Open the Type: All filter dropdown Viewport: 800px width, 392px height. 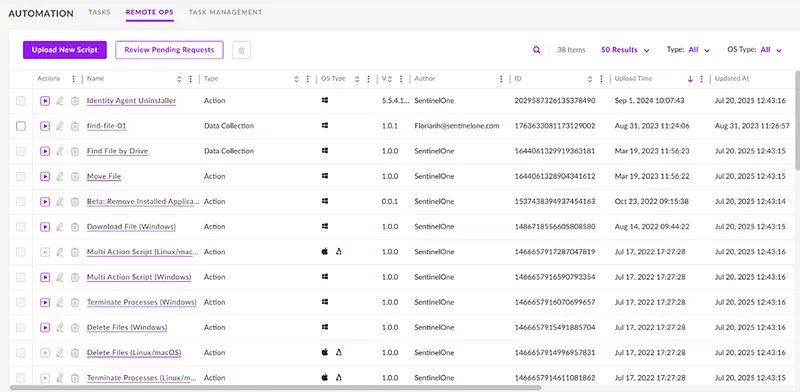point(688,50)
